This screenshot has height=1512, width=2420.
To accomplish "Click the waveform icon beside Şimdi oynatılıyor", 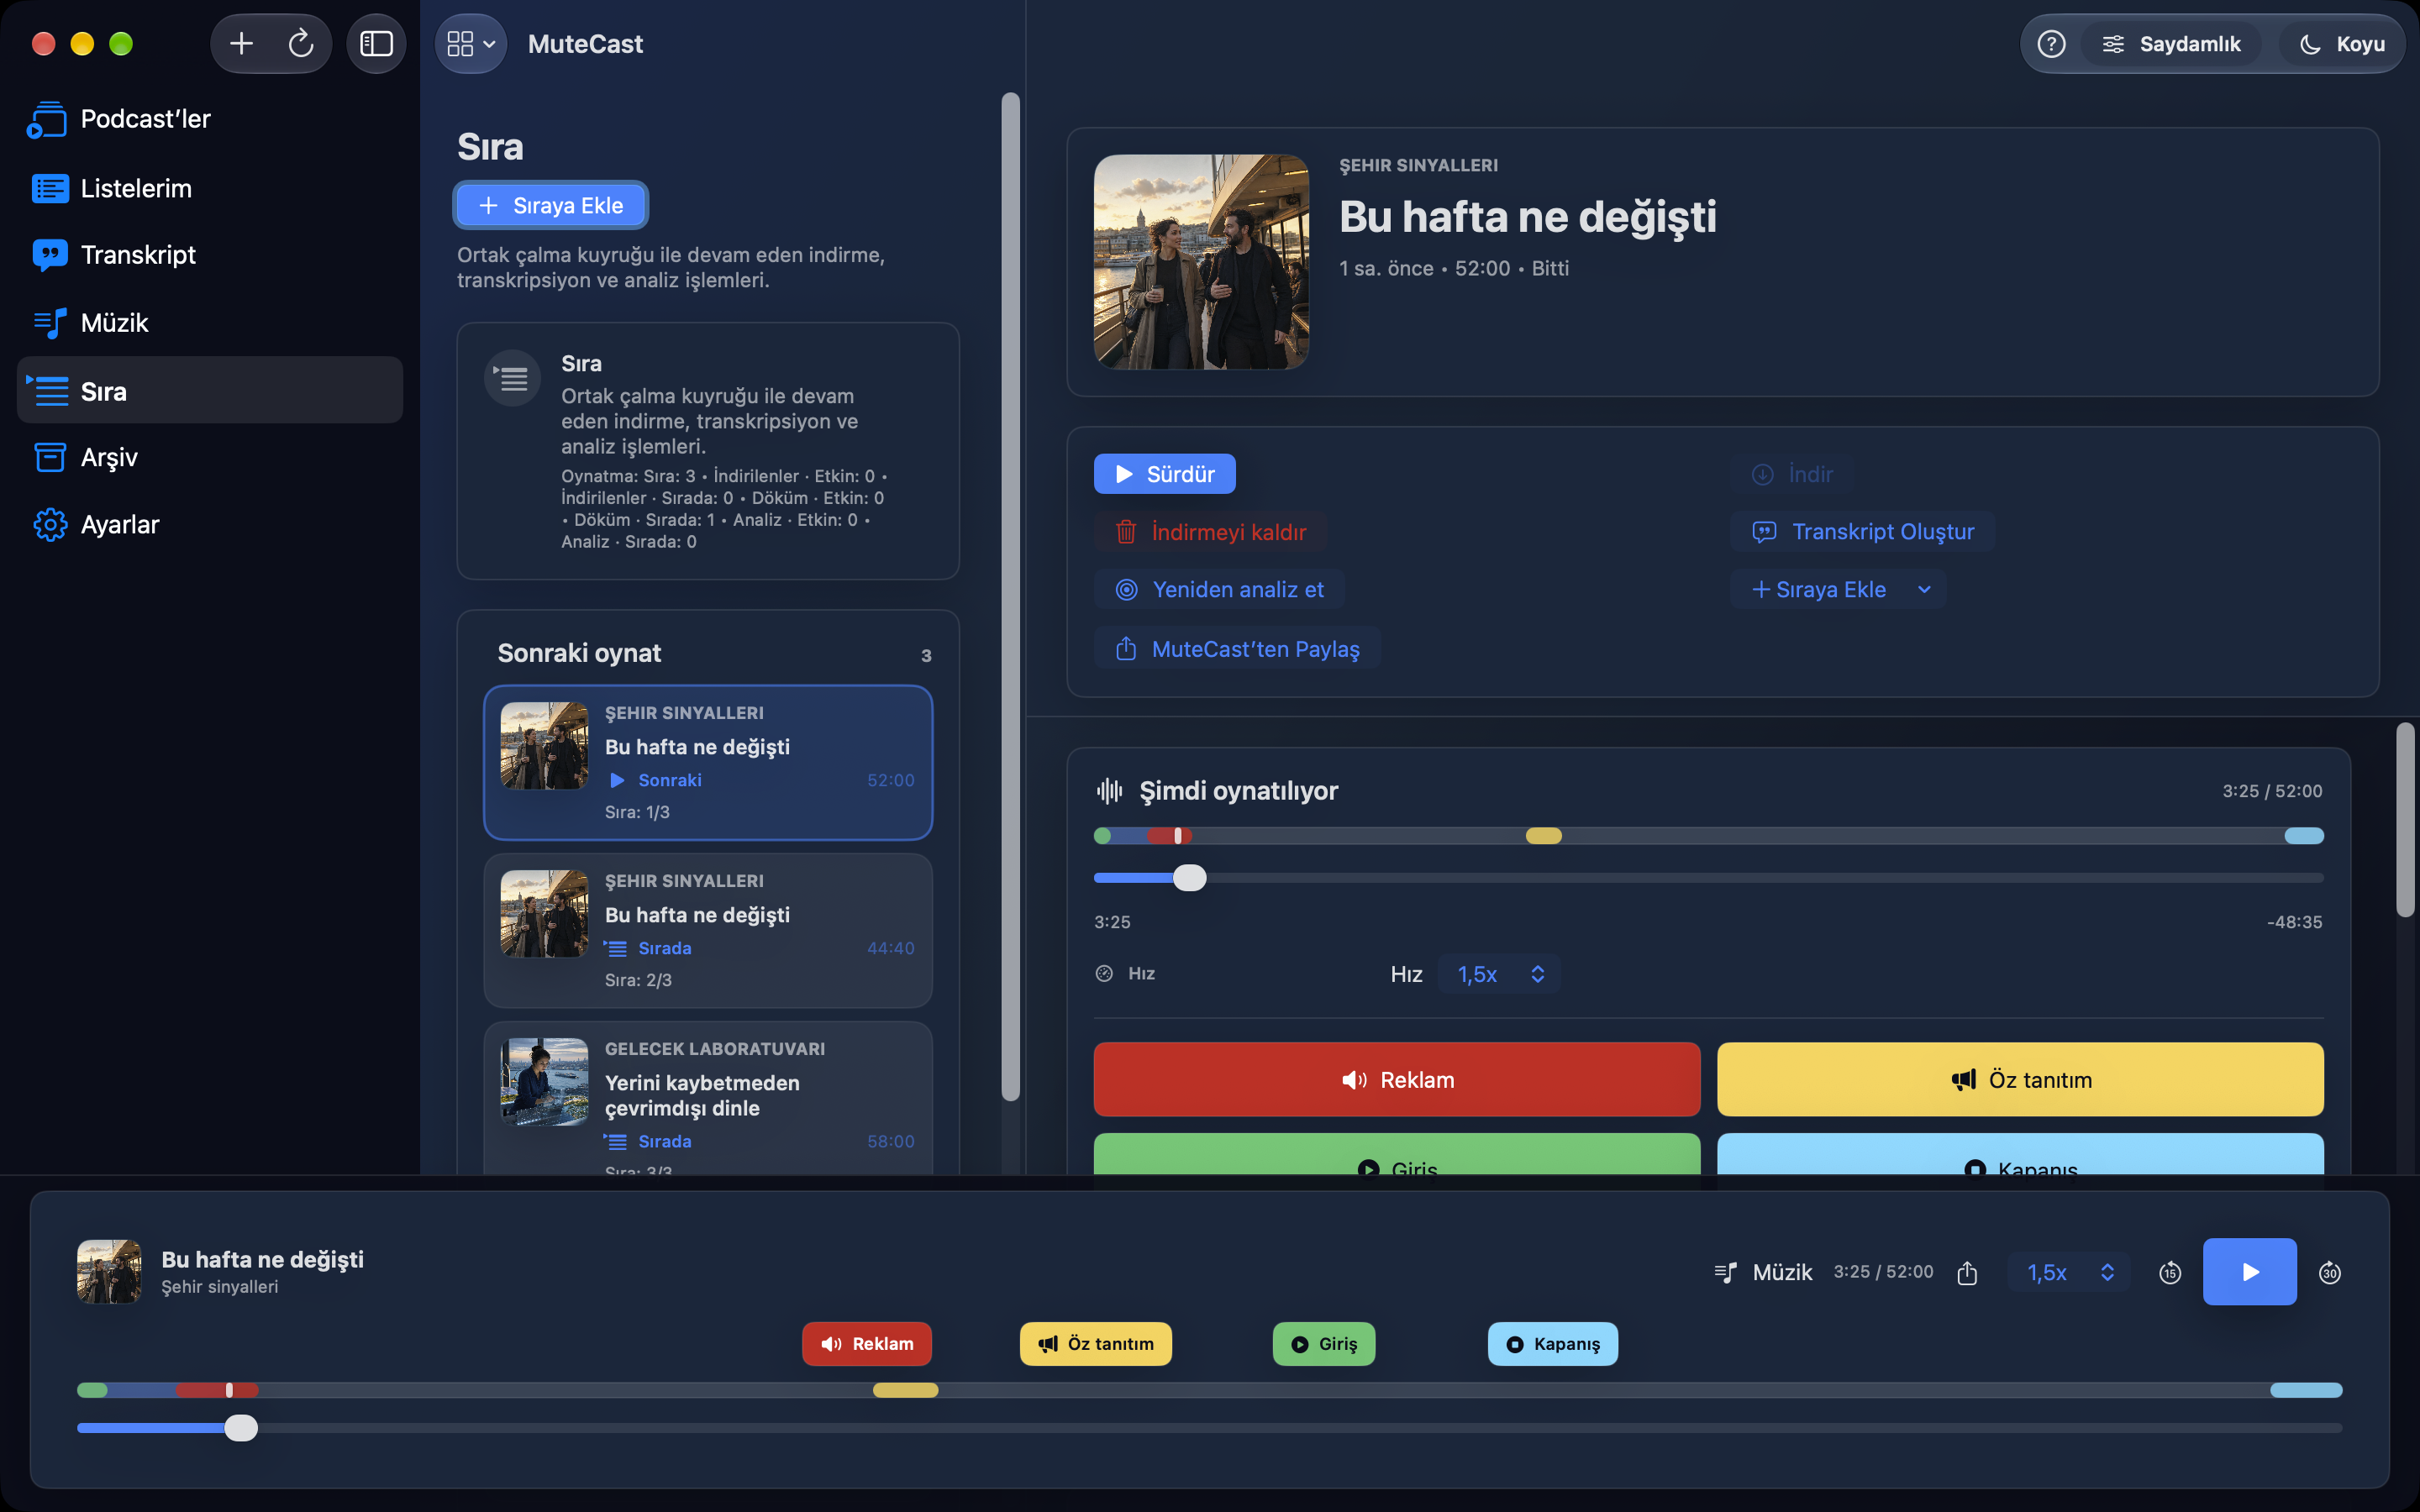I will click(1109, 791).
